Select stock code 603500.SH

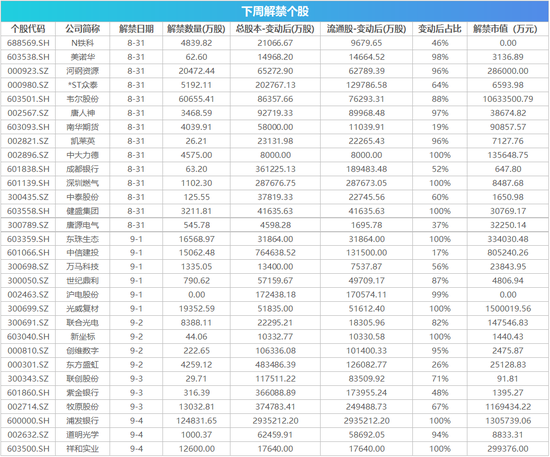point(28,449)
